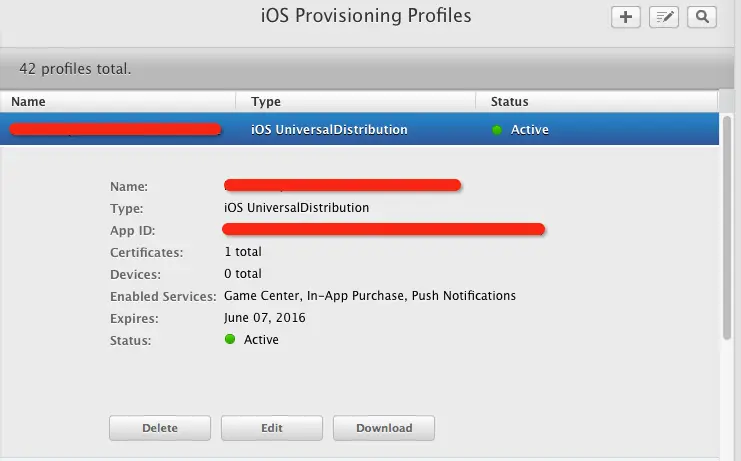The image size is (741, 461).
Task: Open the edit profiles list icon
Action: pos(664,17)
